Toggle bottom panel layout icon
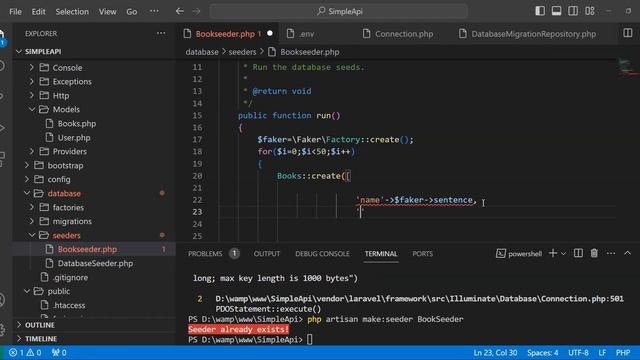Viewport: 640px width, 360px height. 556,11
